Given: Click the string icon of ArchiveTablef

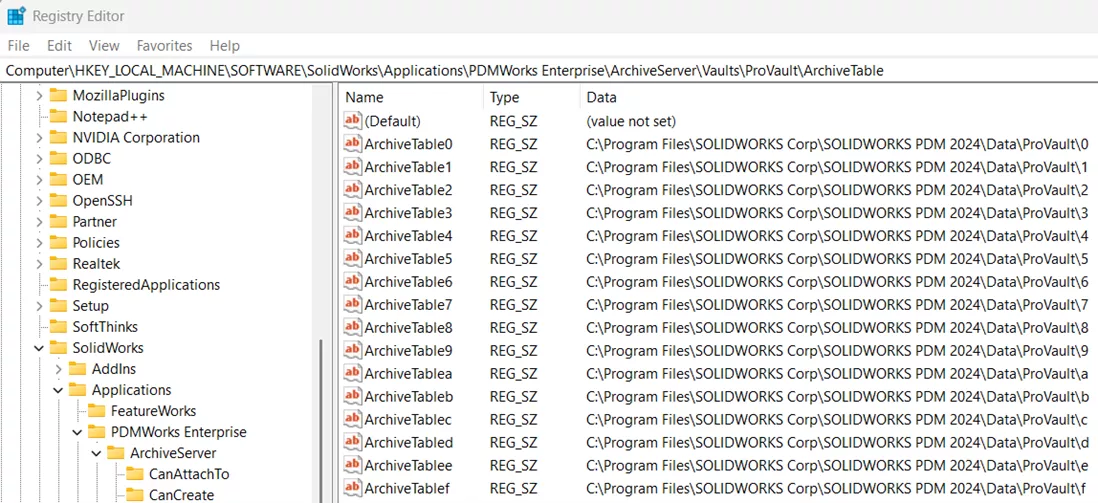Looking at the screenshot, I should point(353,488).
